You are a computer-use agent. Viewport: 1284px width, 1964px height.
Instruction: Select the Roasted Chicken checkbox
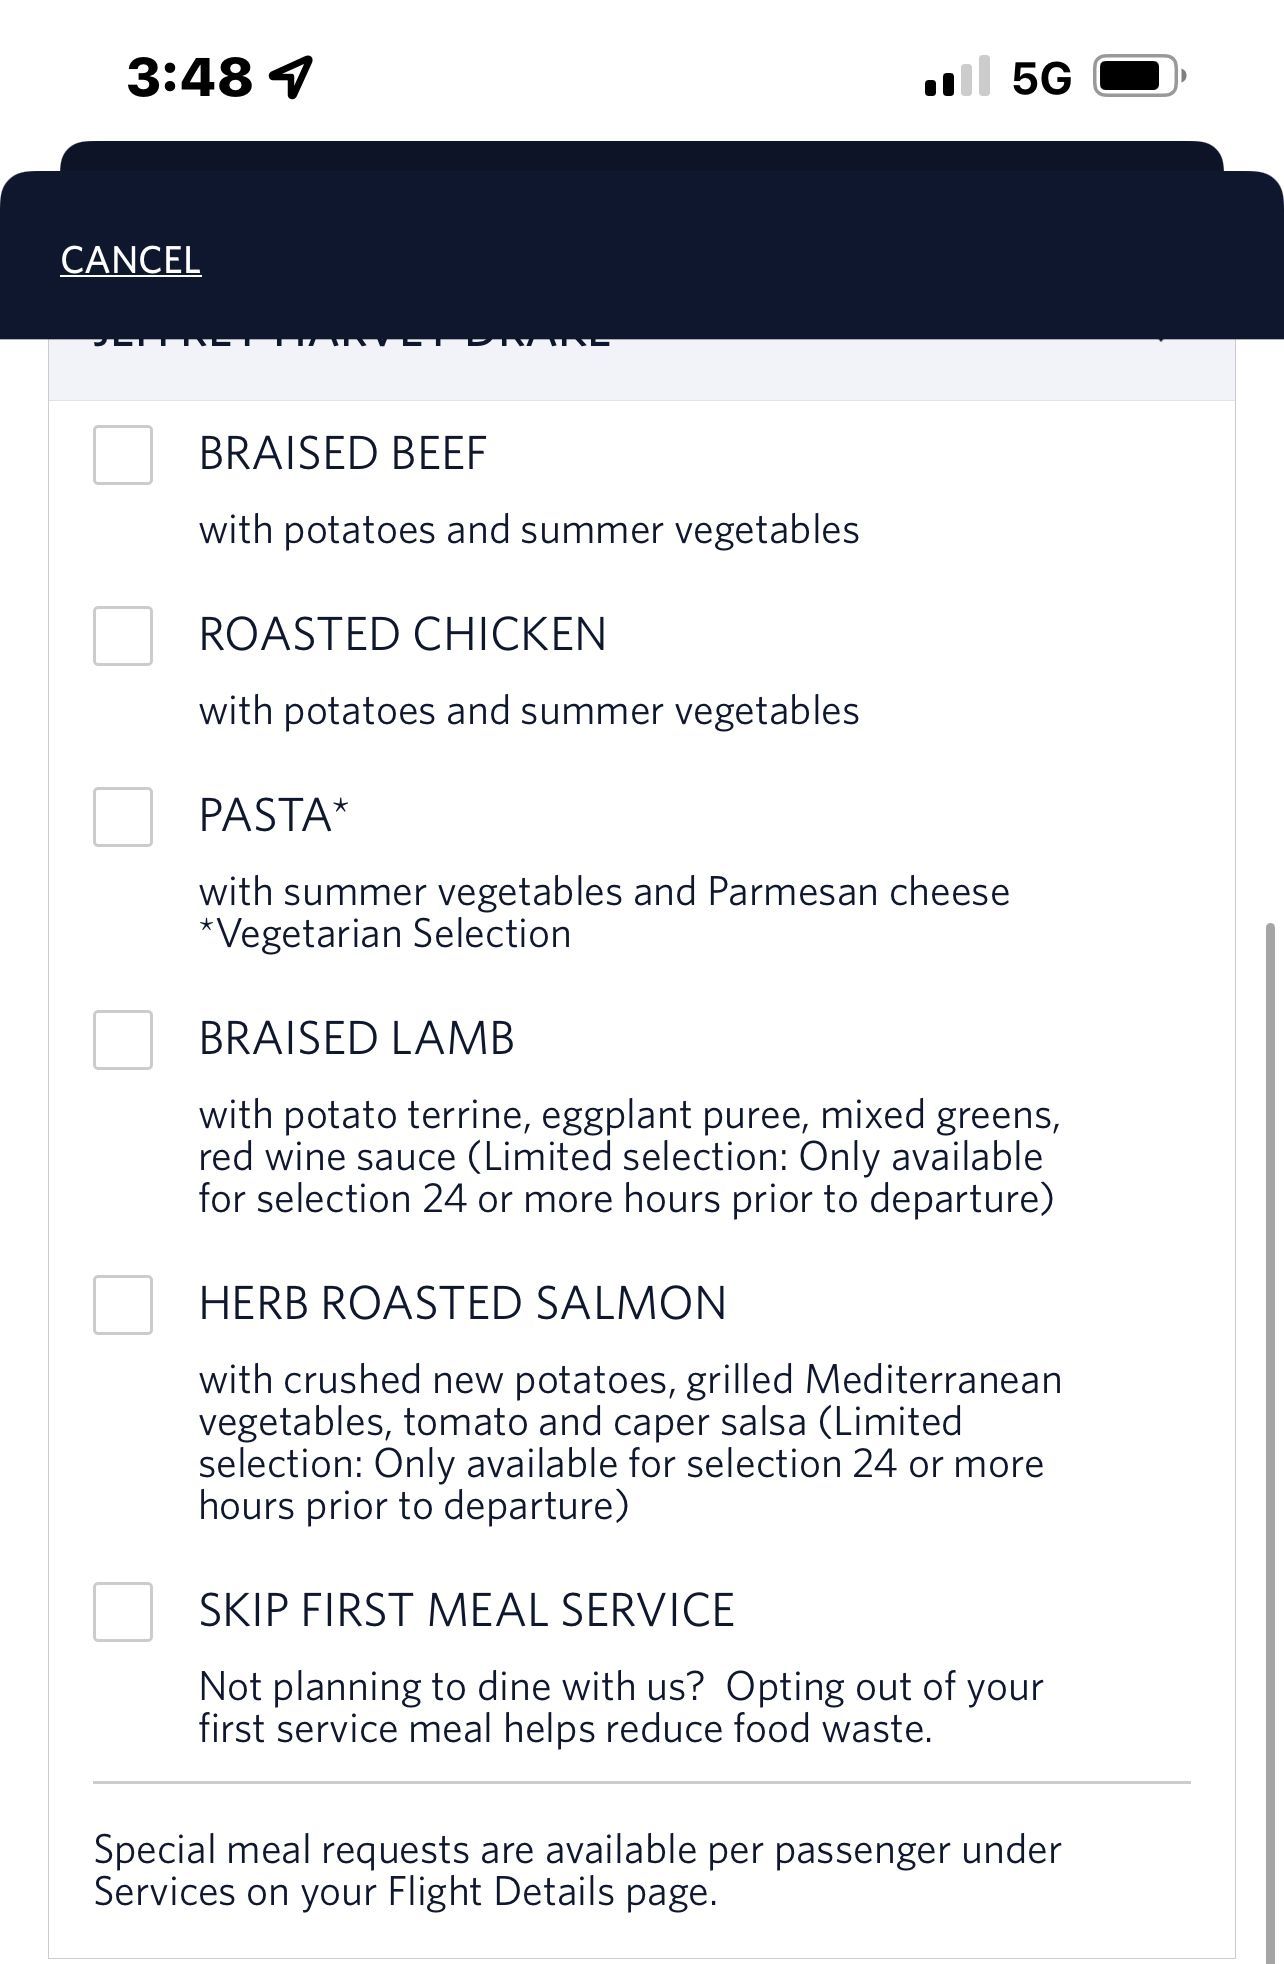pyautogui.click(x=123, y=636)
